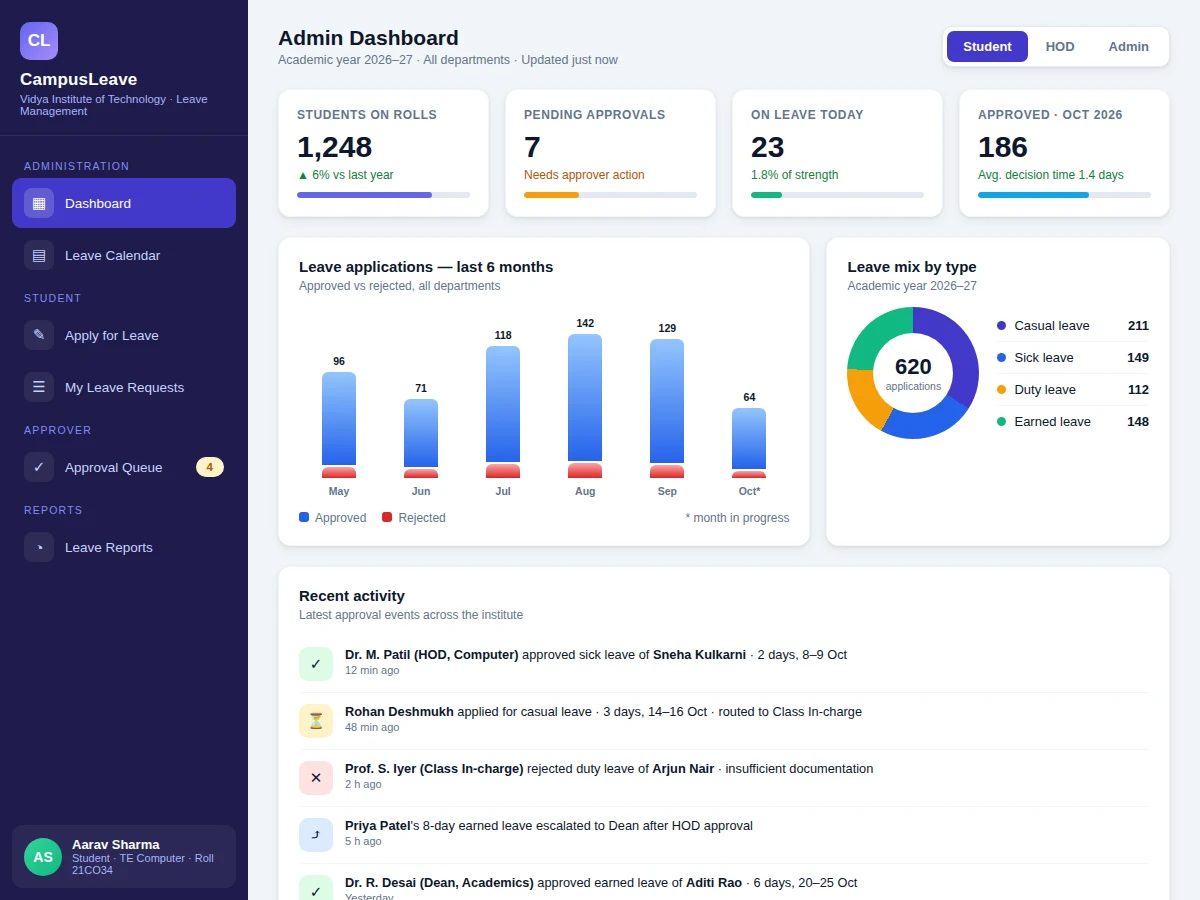Click the blue Approved Oct 2026 progress bar
Viewport: 1200px width, 900px height.
[x=1033, y=195]
